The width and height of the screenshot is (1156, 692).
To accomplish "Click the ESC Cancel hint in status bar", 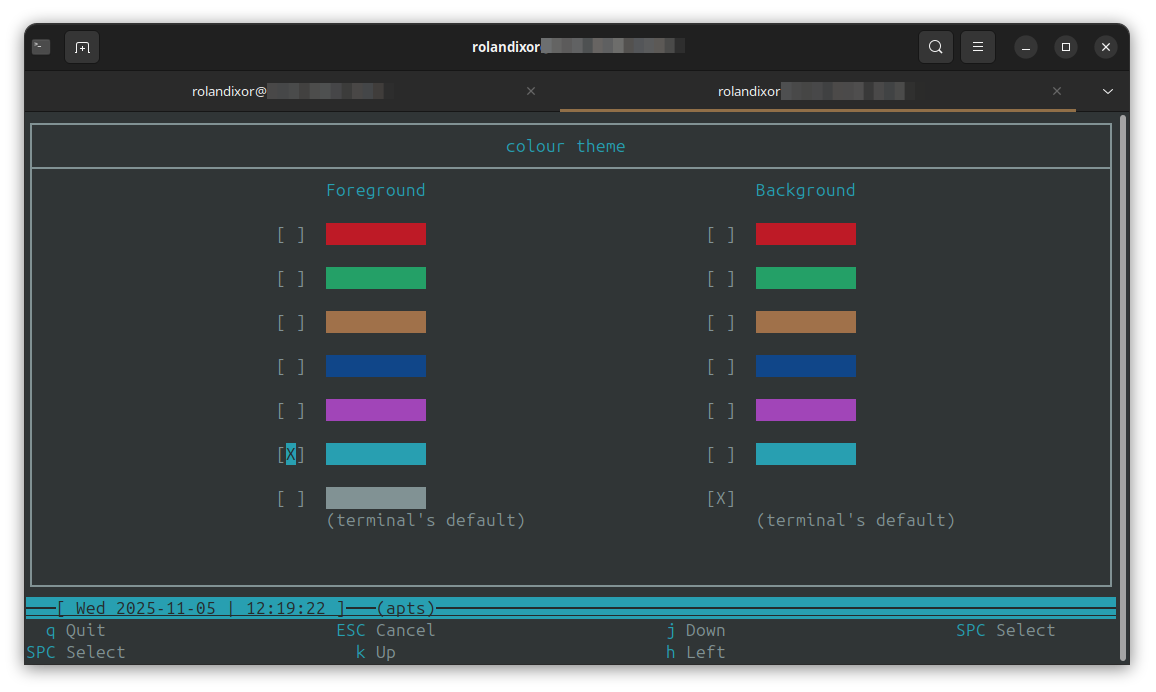I will click(x=385, y=630).
